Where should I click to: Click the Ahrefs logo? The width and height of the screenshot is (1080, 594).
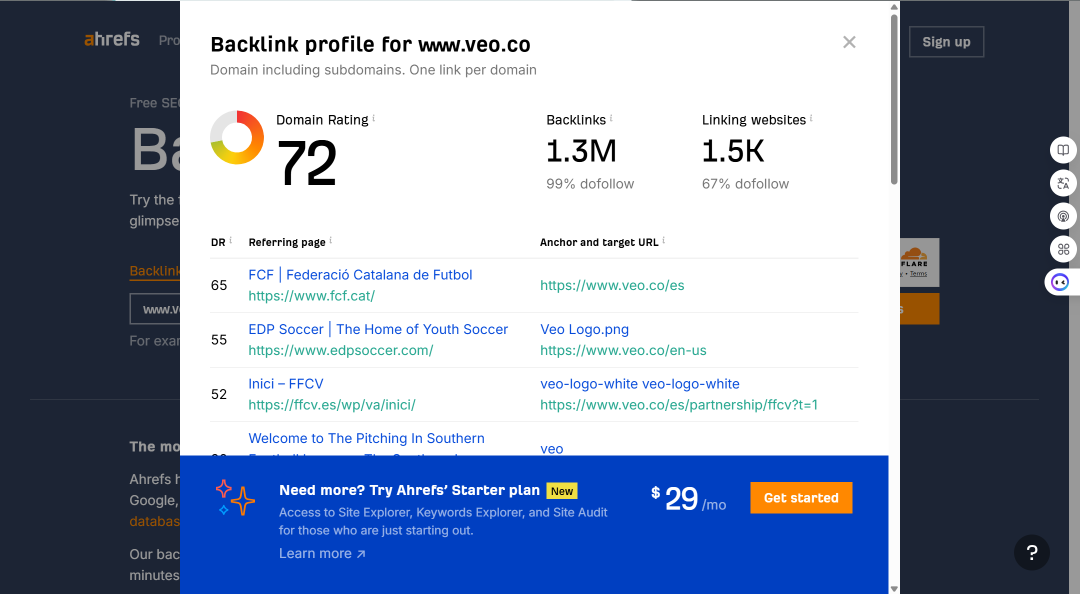pyautogui.click(x=112, y=39)
